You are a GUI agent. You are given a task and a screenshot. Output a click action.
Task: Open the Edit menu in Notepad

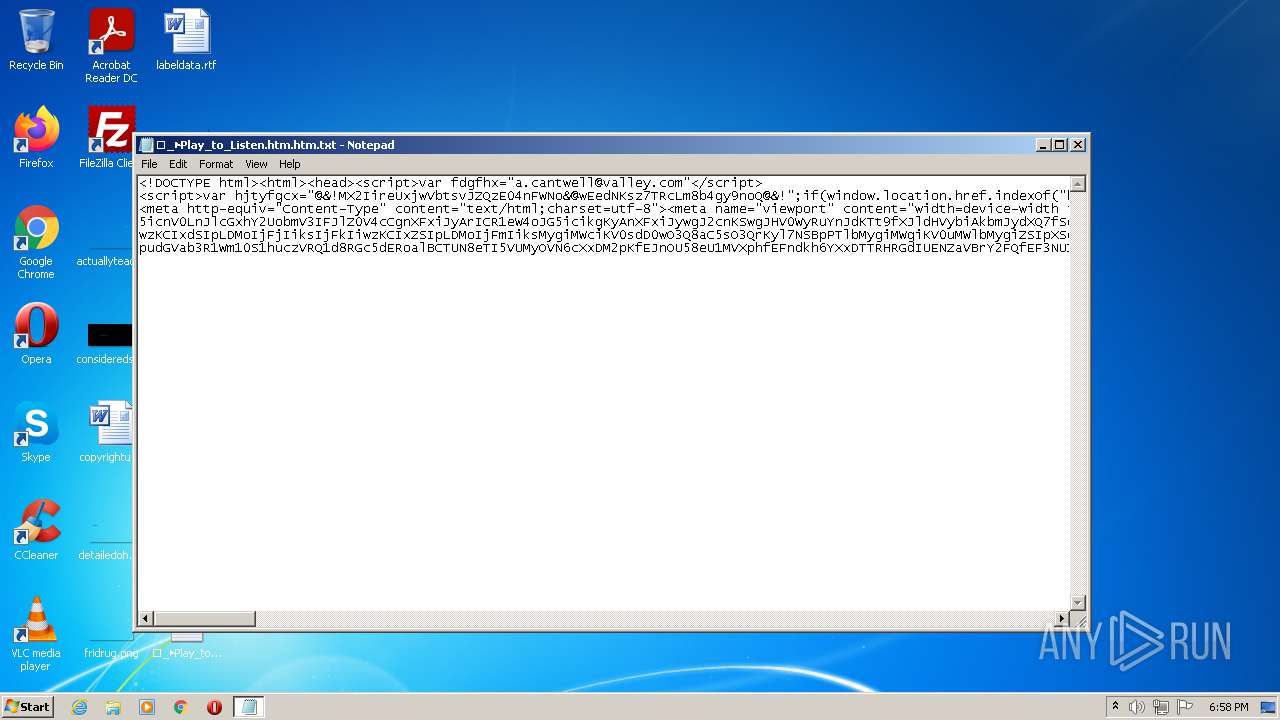pyautogui.click(x=178, y=164)
